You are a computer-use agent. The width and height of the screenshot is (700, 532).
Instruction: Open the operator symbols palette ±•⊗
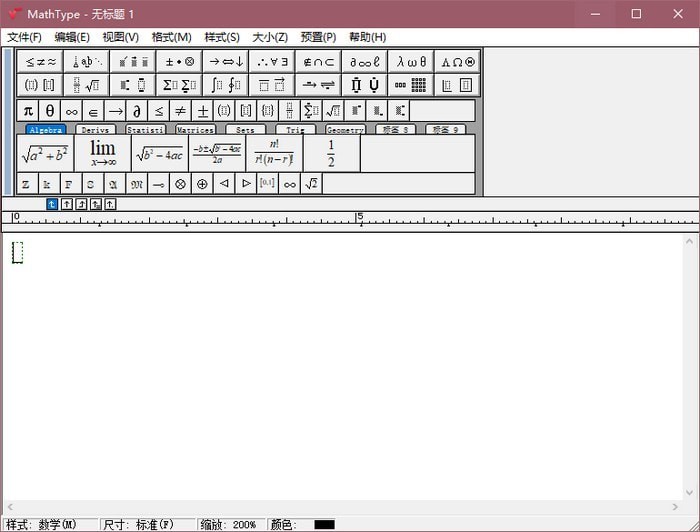[x=179, y=62]
